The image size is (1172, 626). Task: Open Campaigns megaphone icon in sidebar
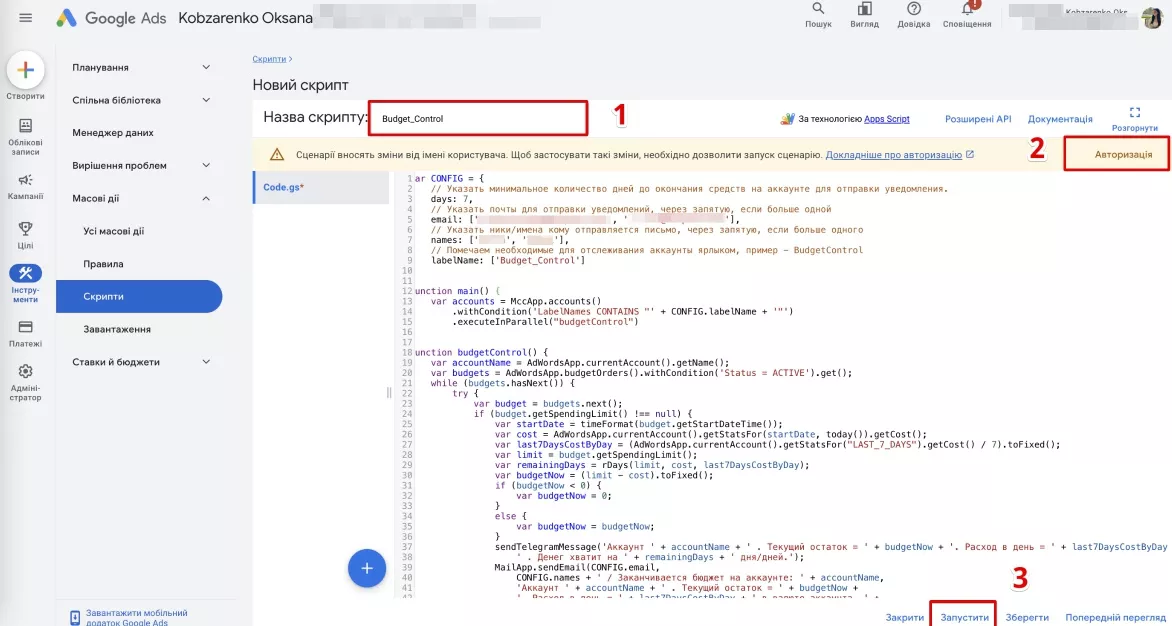[25, 180]
